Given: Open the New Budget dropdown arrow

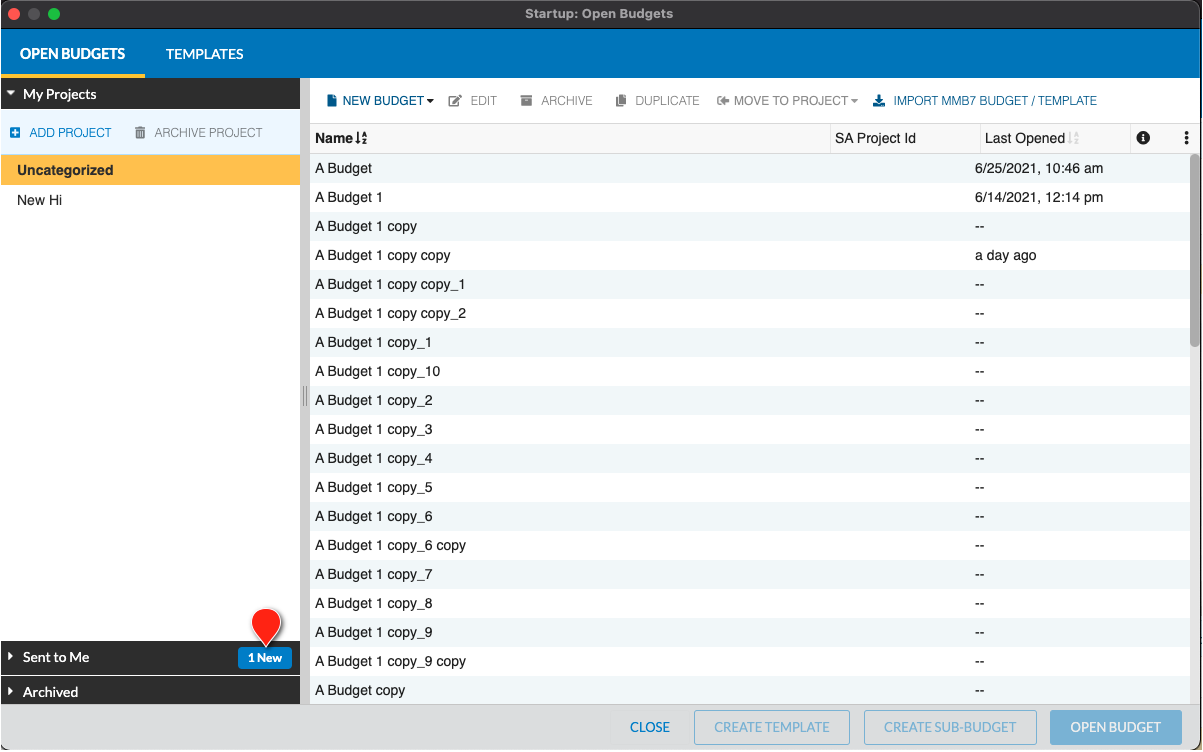Looking at the screenshot, I should coord(430,101).
